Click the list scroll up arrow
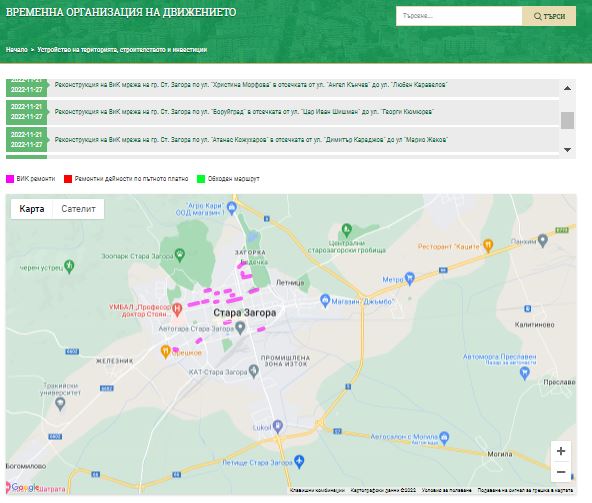This screenshot has width=592, height=503. (x=567, y=88)
